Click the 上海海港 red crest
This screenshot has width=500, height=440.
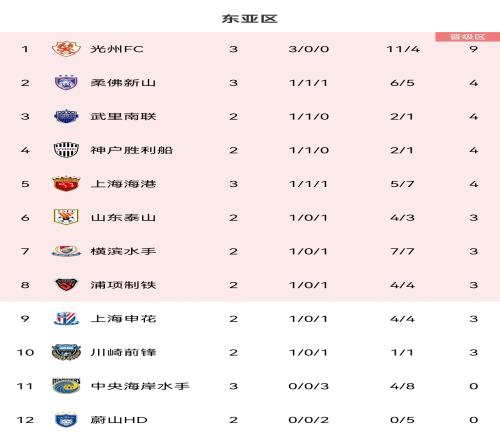pyautogui.click(x=66, y=184)
